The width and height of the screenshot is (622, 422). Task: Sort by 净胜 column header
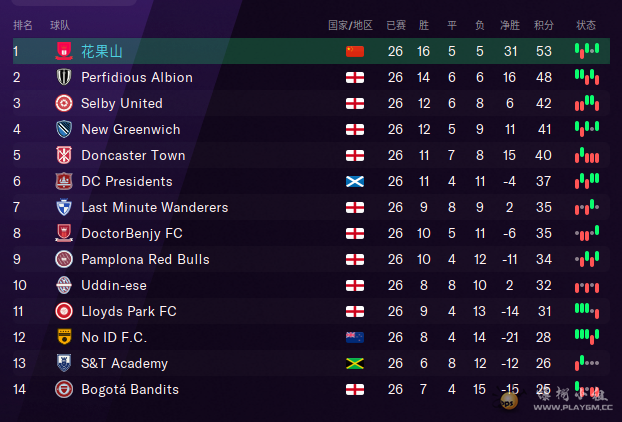point(510,24)
